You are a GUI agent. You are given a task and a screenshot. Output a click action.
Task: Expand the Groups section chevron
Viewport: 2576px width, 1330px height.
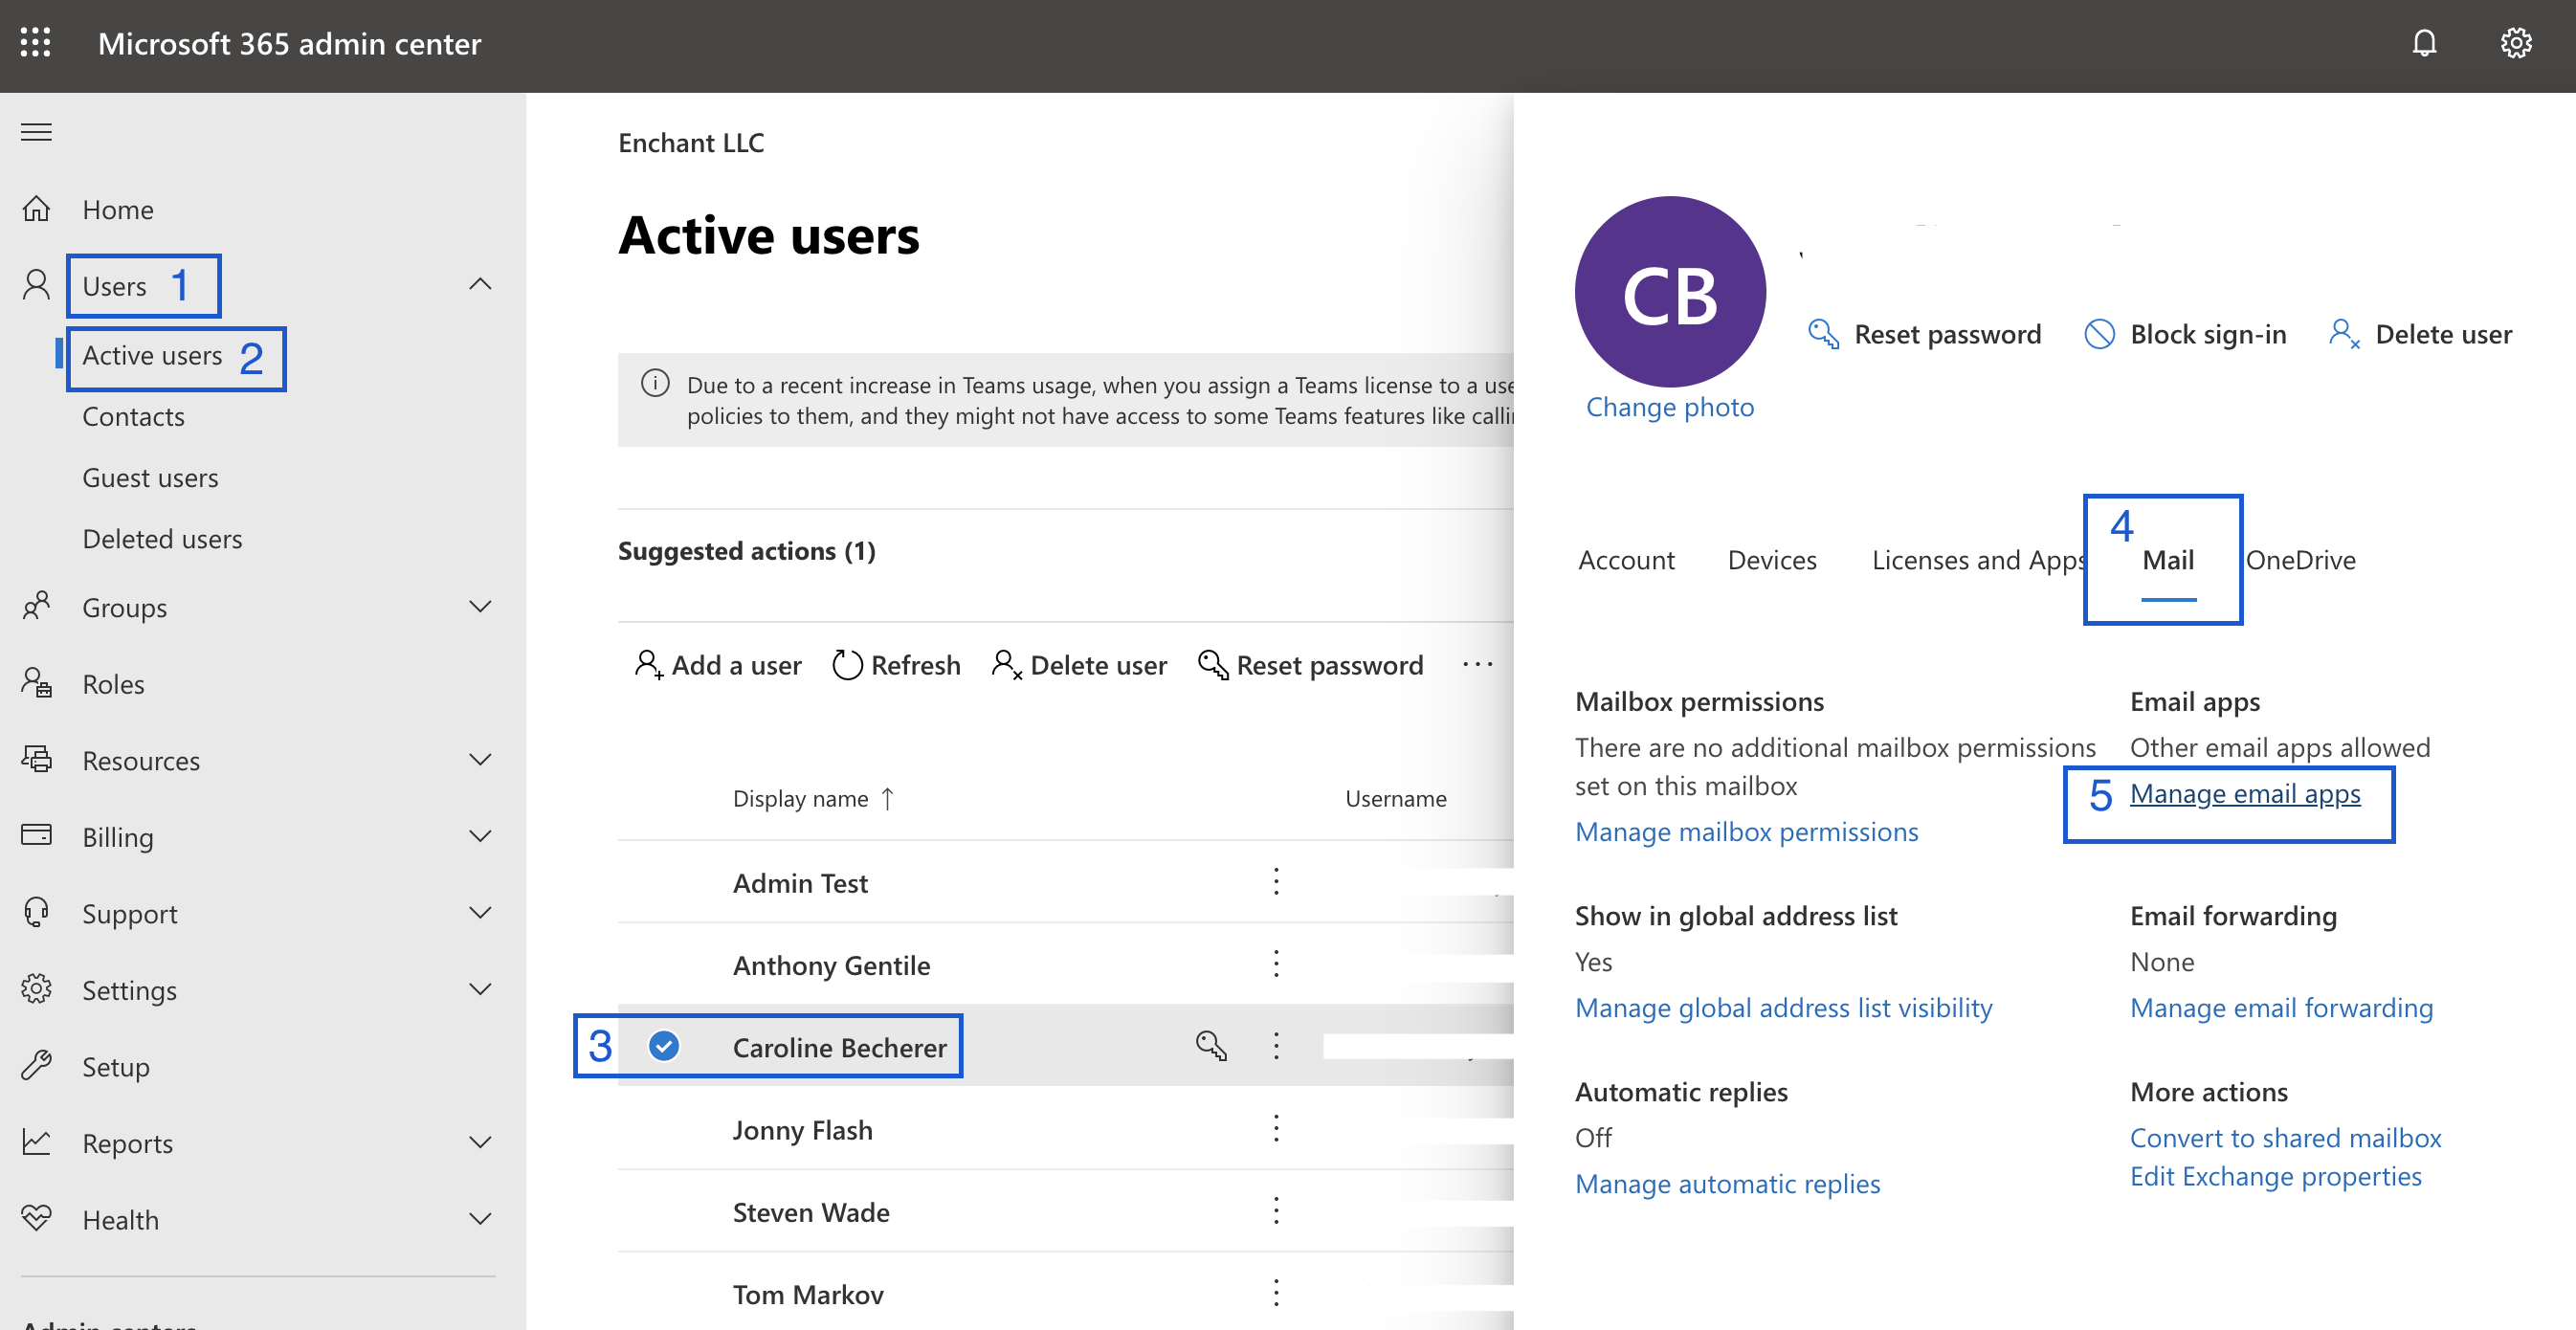point(480,606)
